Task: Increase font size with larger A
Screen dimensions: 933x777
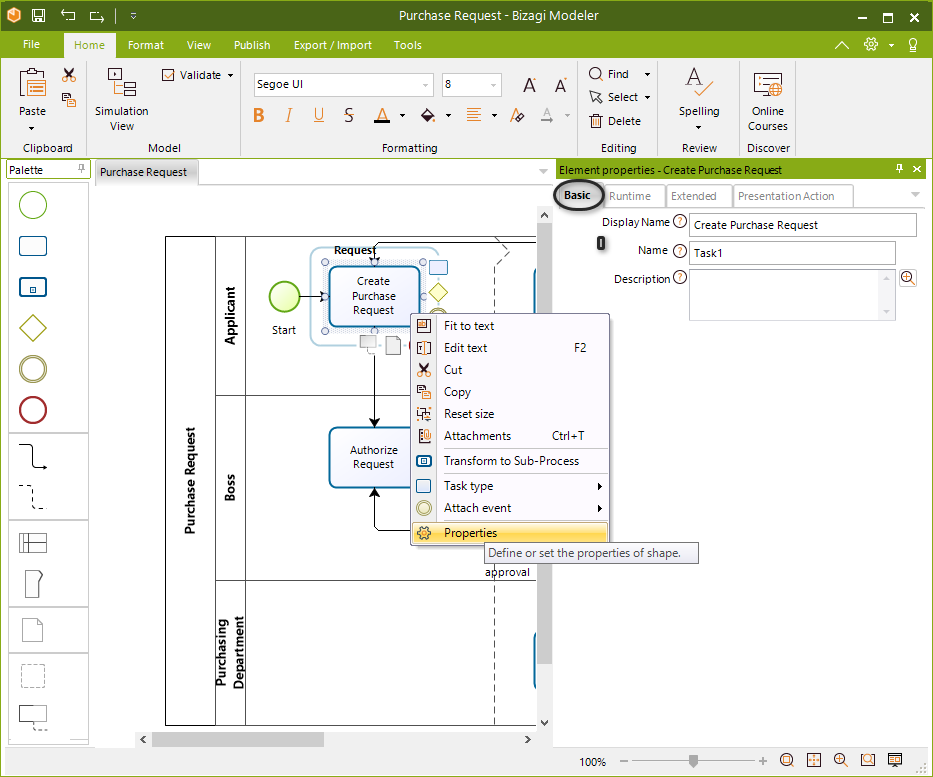Action: click(530, 85)
